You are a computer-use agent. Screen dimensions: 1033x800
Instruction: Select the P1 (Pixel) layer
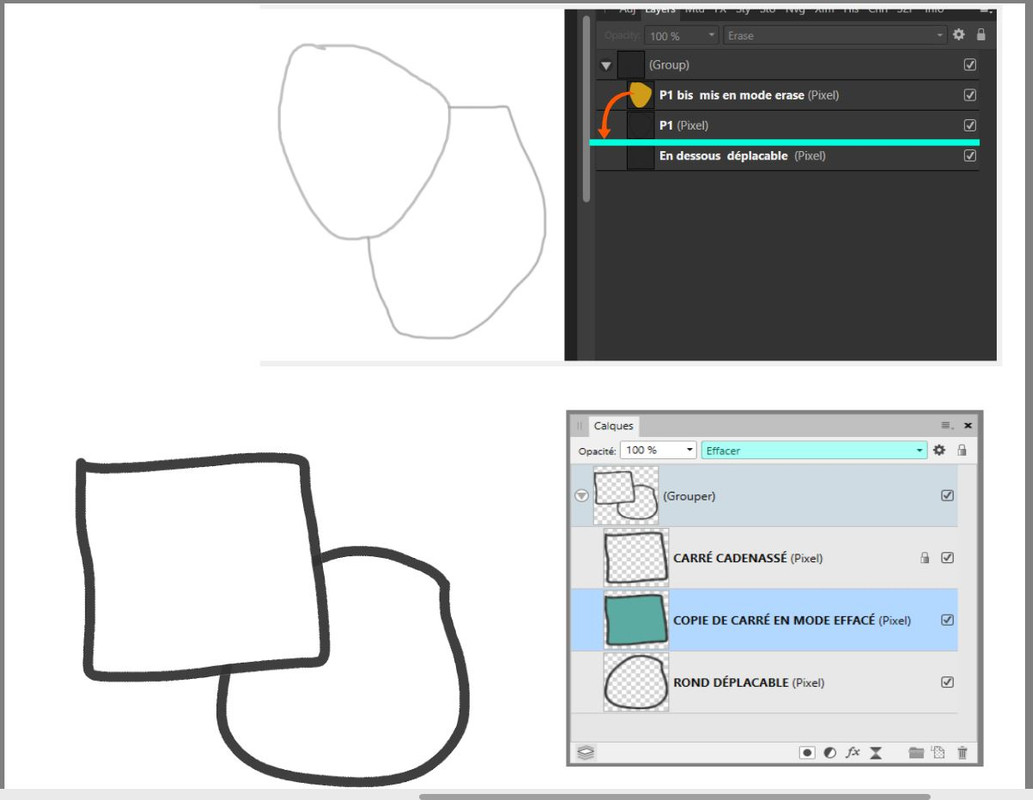[788, 125]
